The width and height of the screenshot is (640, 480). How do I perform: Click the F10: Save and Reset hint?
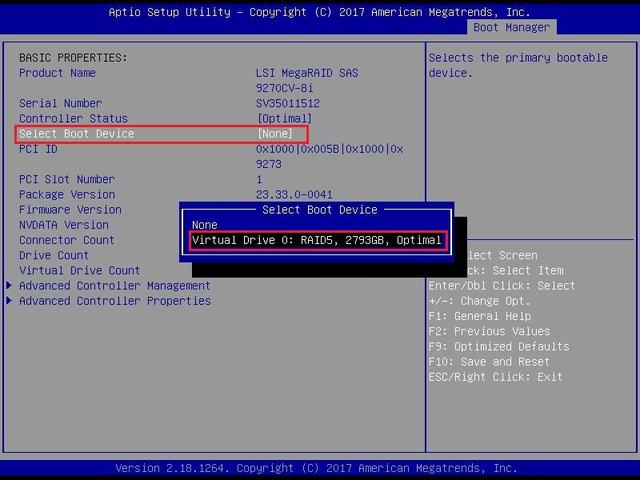click(488, 362)
